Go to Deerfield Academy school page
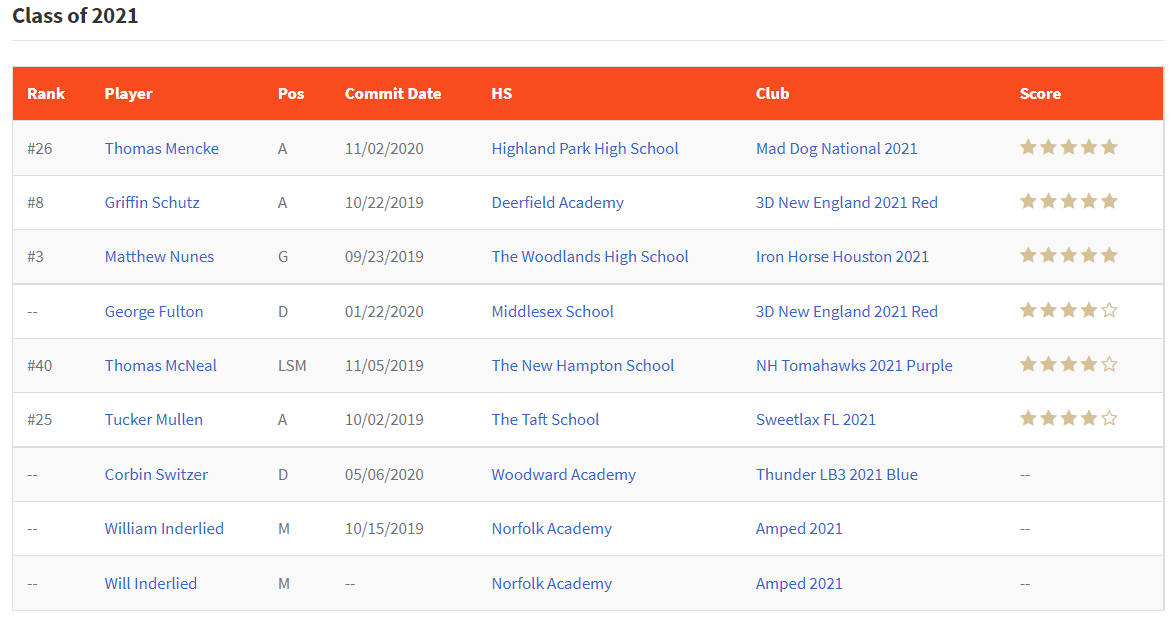 point(557,202)
